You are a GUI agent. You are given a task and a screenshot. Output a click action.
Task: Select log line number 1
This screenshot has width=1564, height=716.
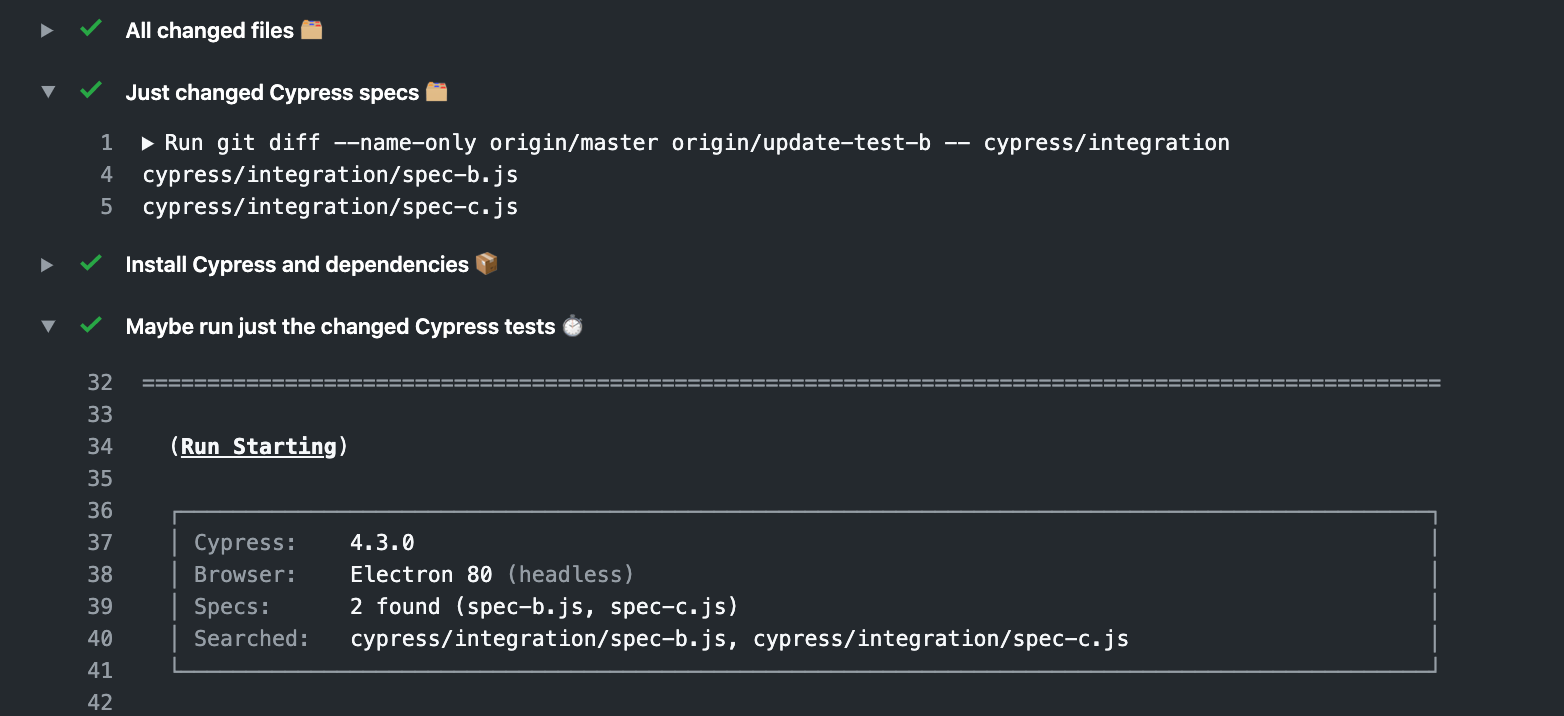[x=106, y=143]
